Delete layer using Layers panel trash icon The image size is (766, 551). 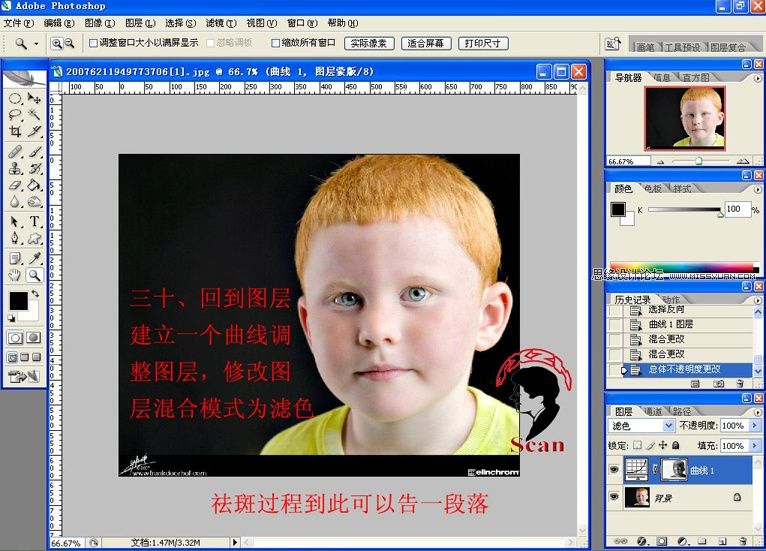pyautogui.click(x=743, y=541)
